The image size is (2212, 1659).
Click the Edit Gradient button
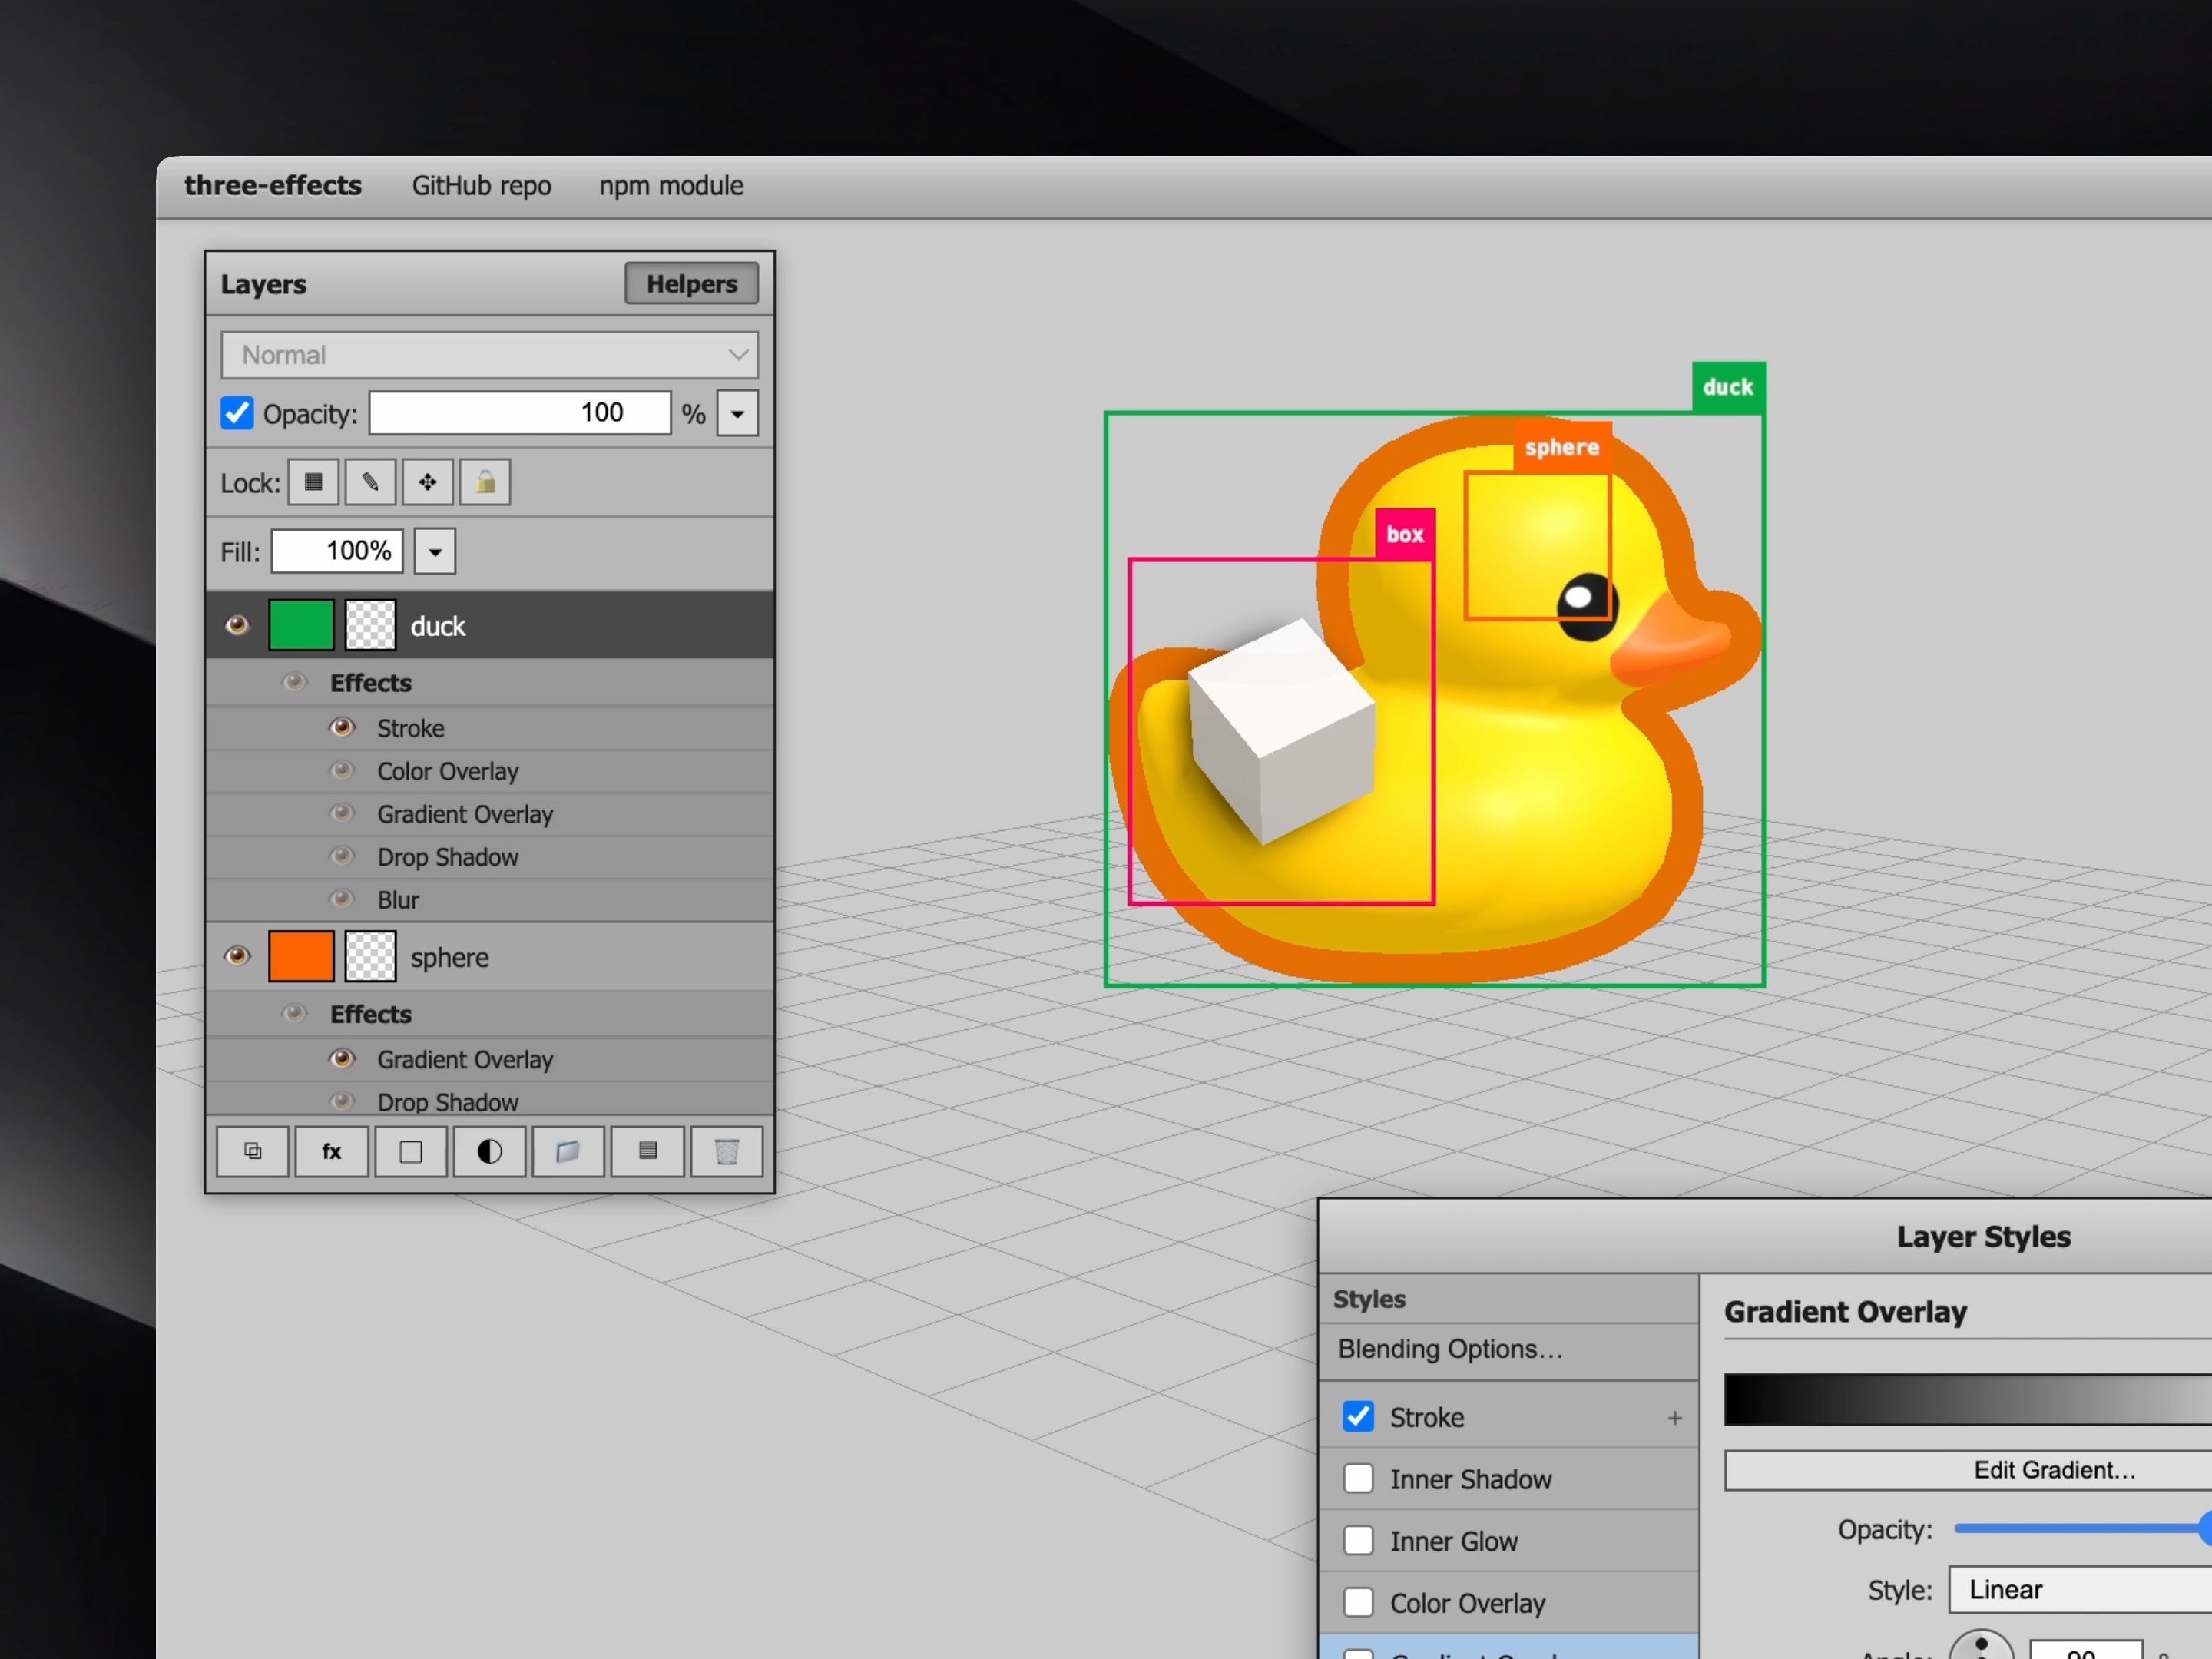(x=2052, y=1470)
